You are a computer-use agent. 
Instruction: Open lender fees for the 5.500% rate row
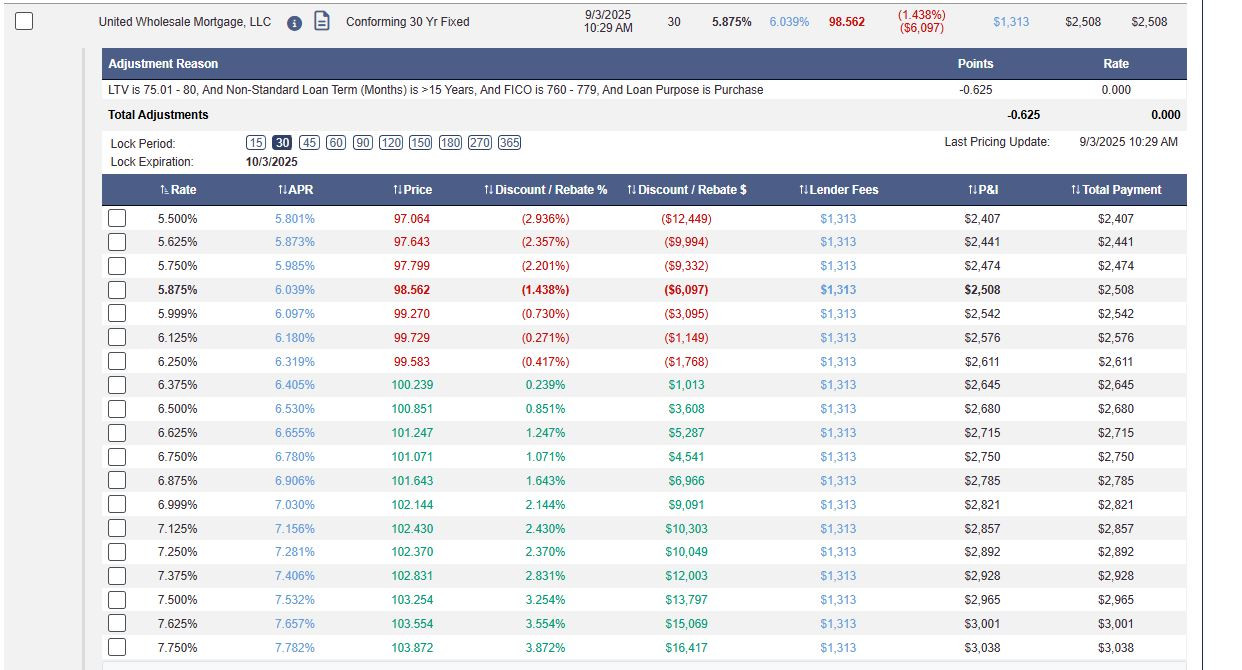[838, 218]
